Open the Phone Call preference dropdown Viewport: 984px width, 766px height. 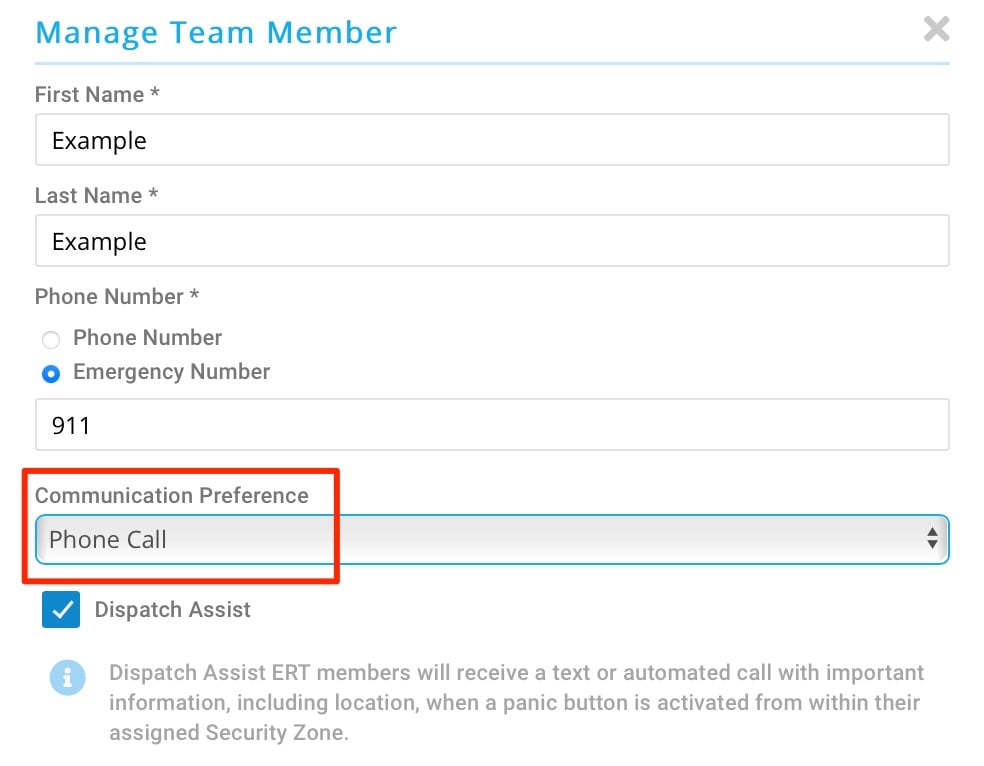pos(491,540)
